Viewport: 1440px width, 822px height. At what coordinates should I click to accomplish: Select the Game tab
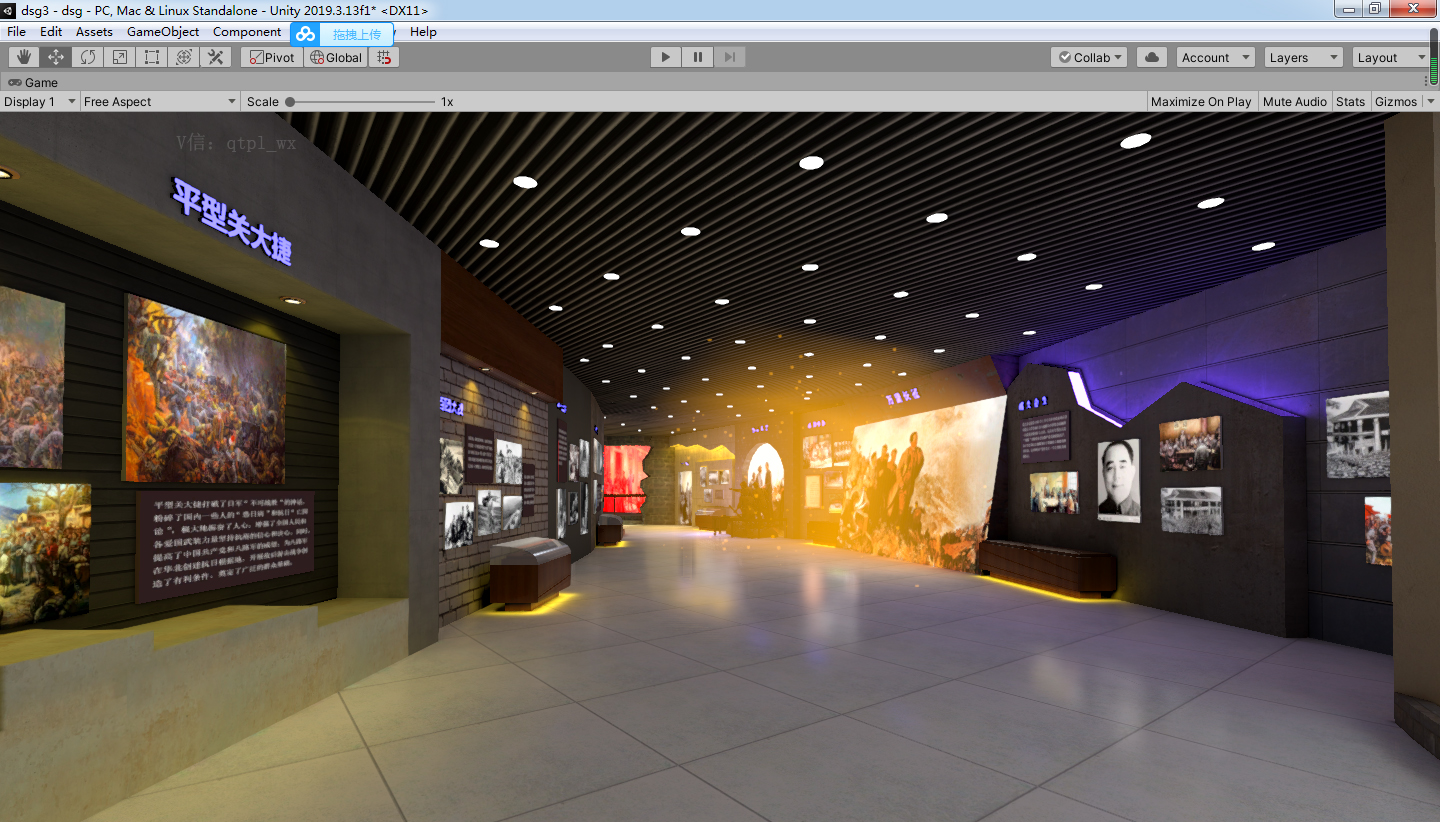point(33,82)
